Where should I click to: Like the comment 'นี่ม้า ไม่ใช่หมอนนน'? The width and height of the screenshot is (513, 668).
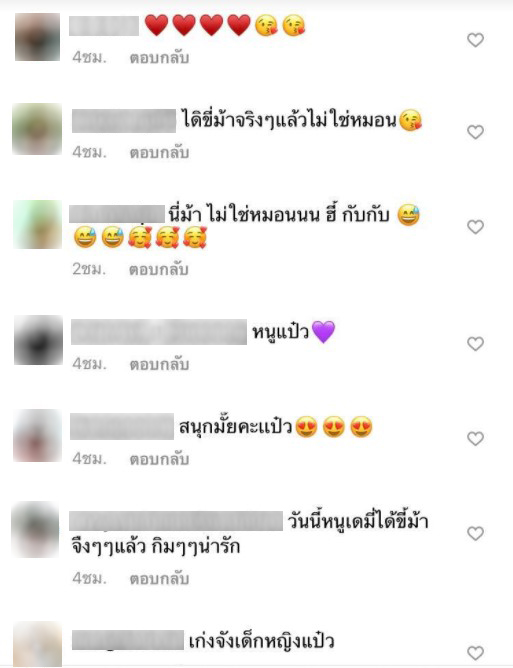tap(476, 227)
